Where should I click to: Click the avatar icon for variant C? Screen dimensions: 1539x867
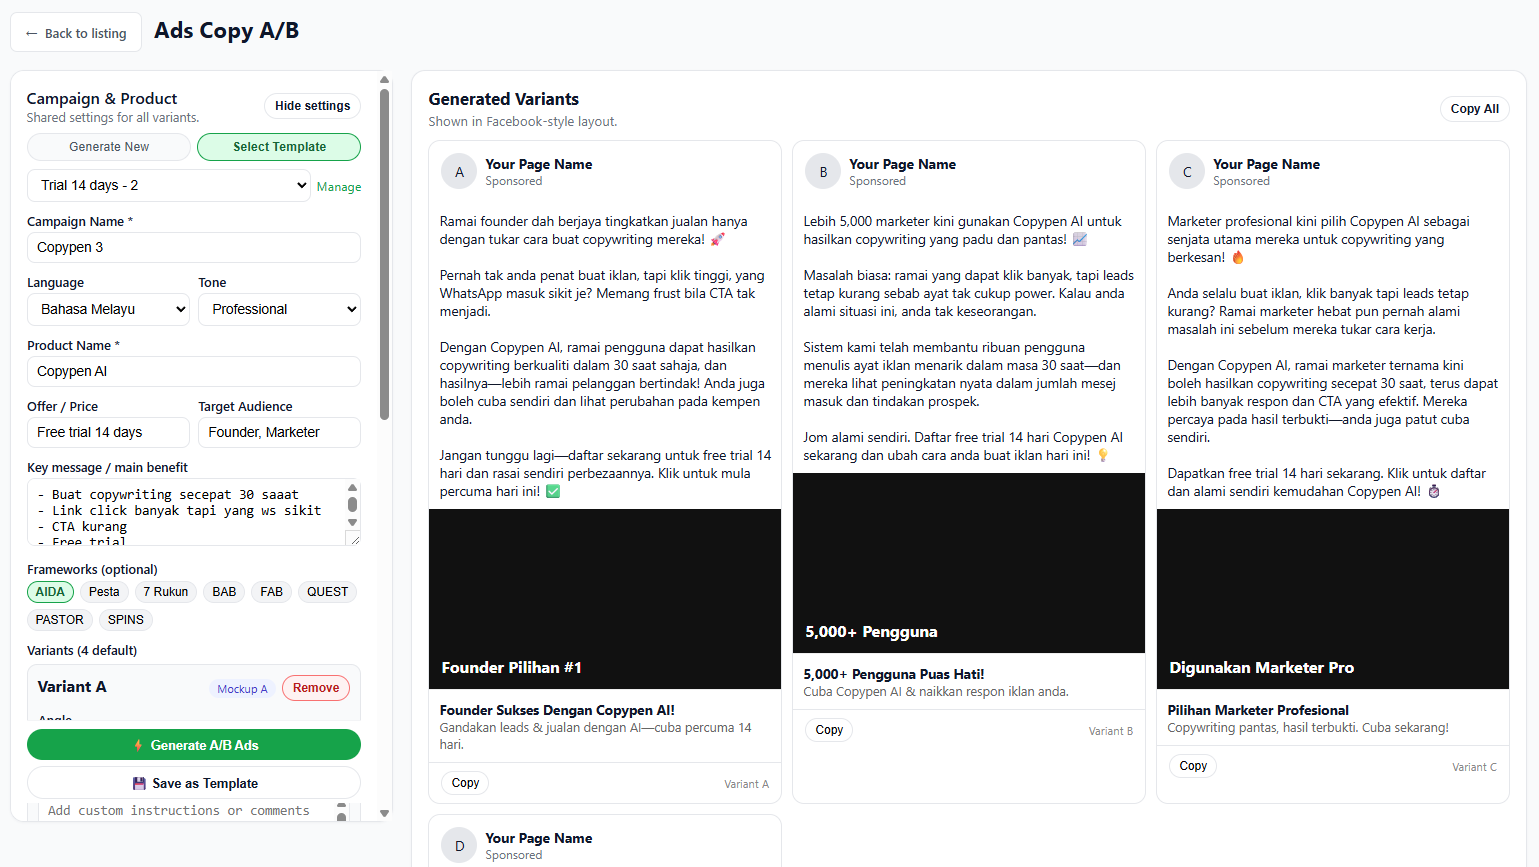coord(1187,172)
